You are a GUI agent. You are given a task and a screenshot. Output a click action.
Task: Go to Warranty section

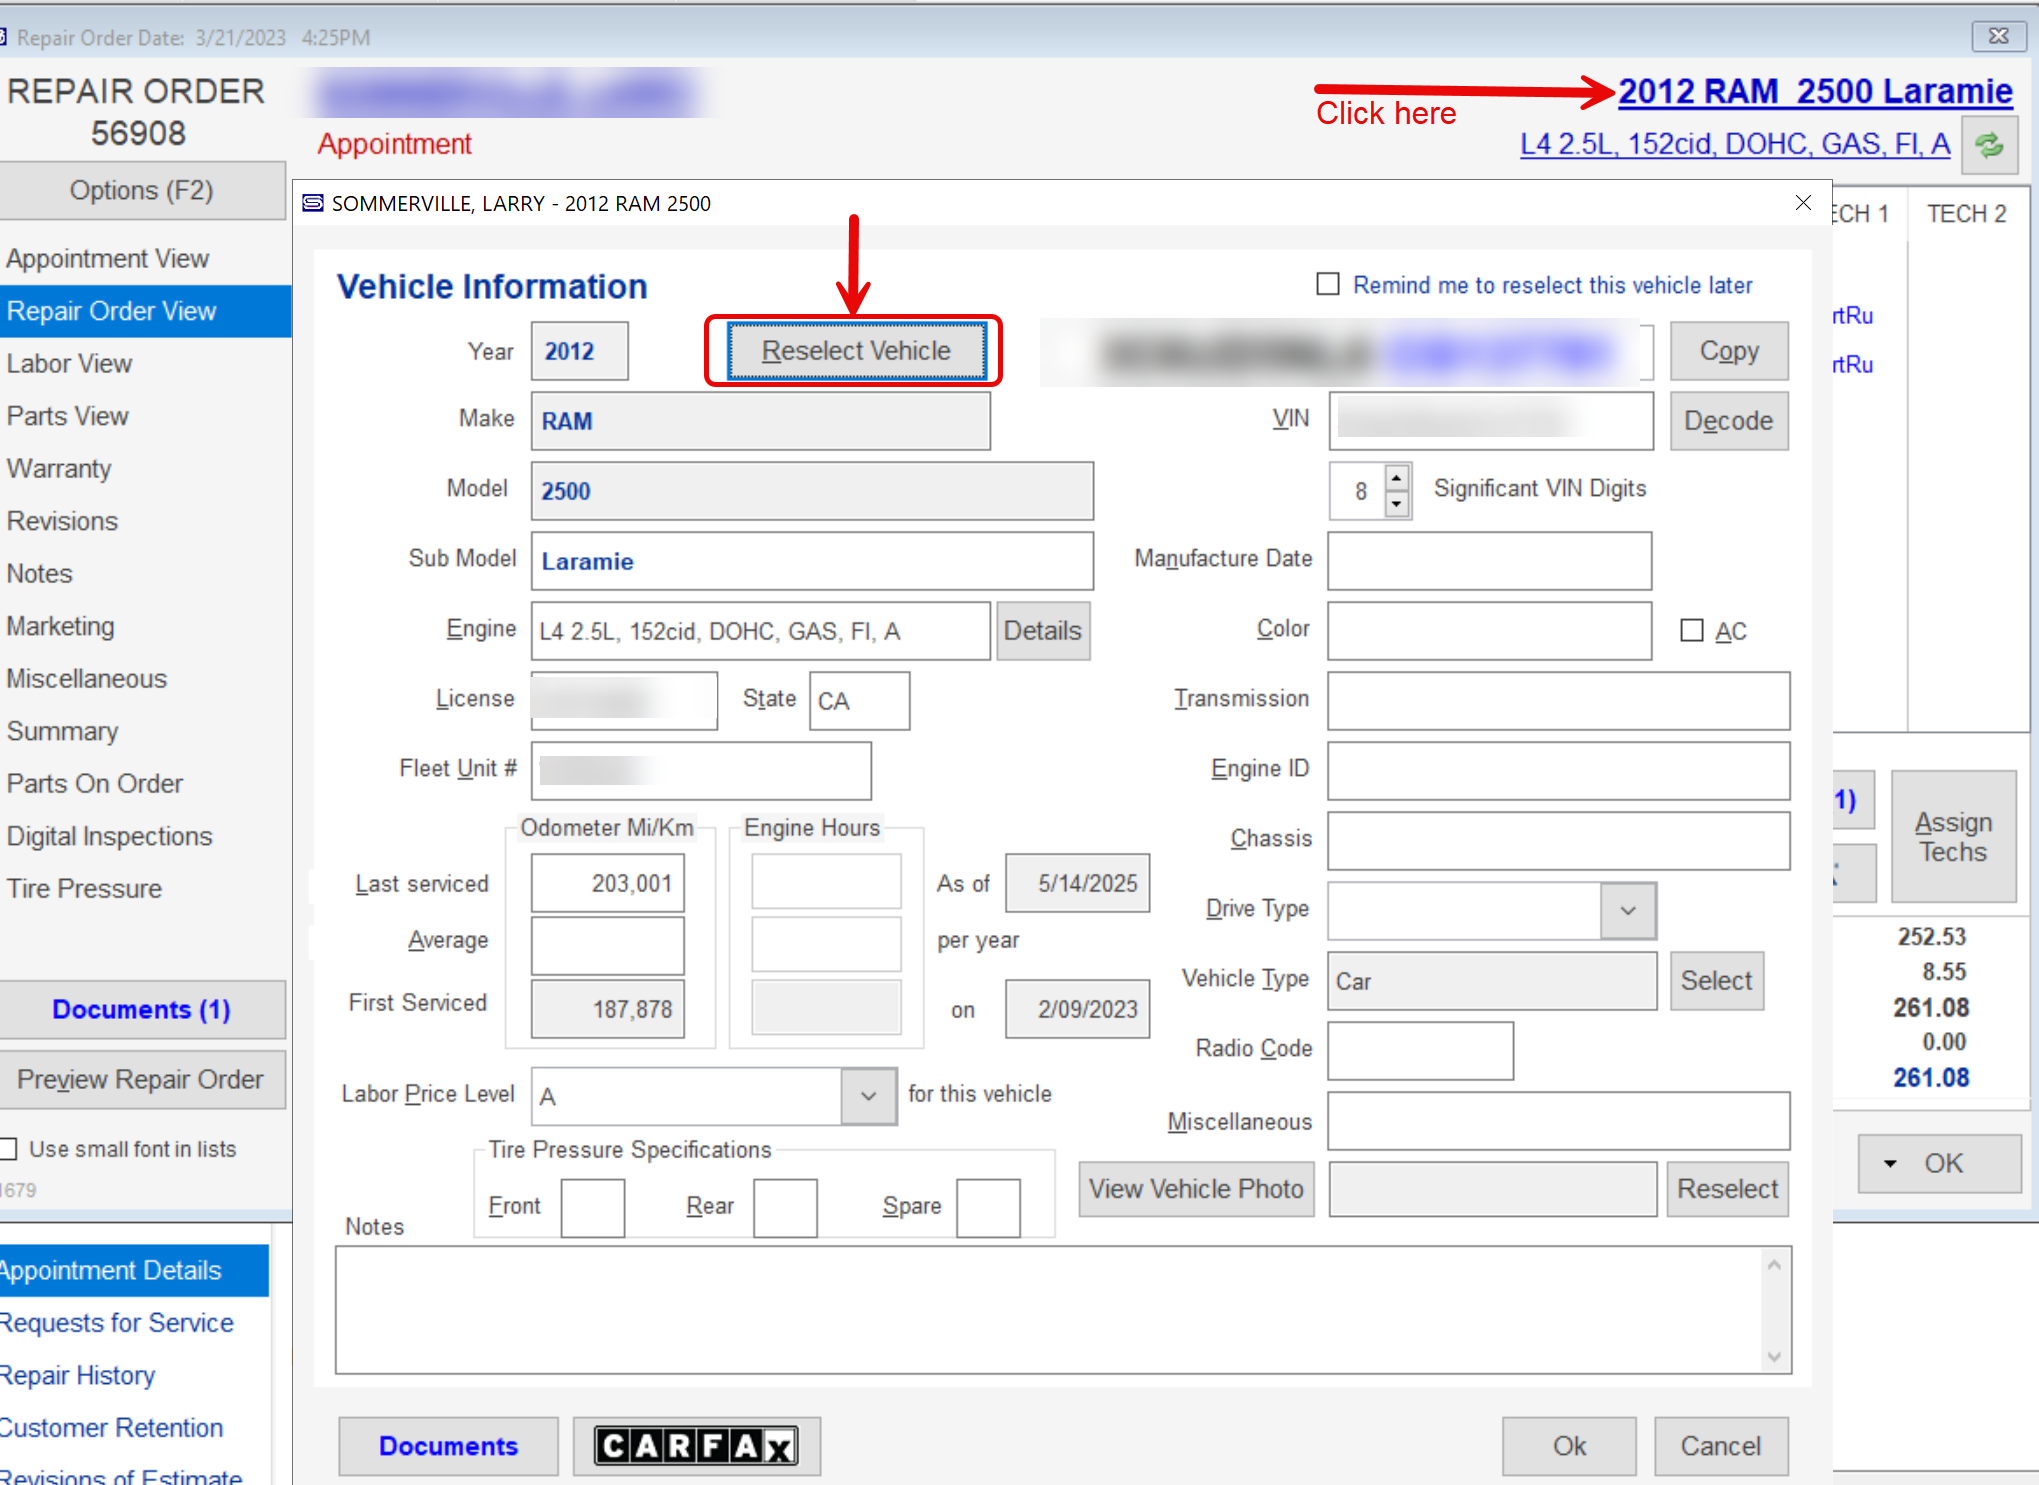point(59,468)
